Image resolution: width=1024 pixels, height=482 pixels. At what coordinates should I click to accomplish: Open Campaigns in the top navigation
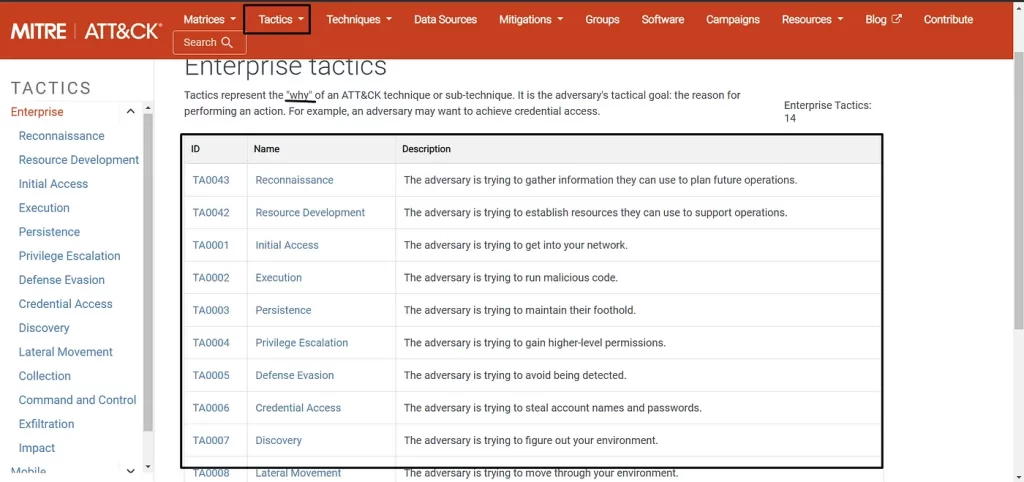(733, 20)
